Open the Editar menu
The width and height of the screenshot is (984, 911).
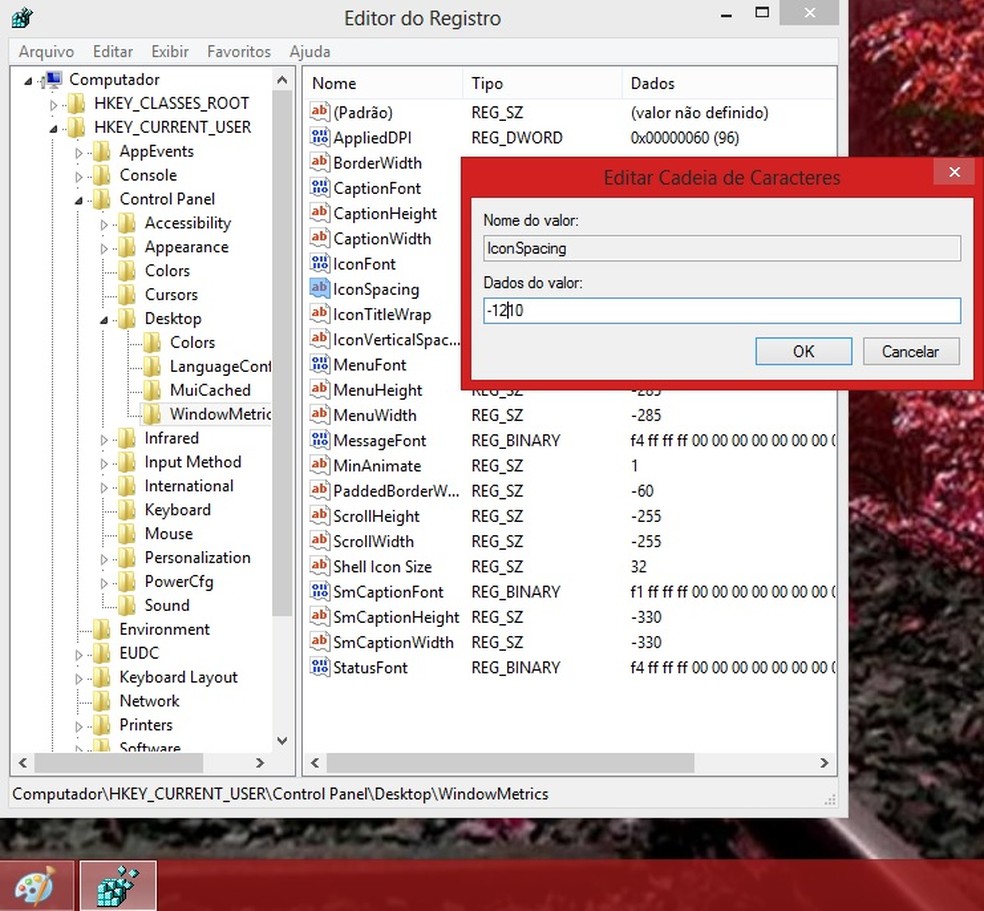pos(113,51)
